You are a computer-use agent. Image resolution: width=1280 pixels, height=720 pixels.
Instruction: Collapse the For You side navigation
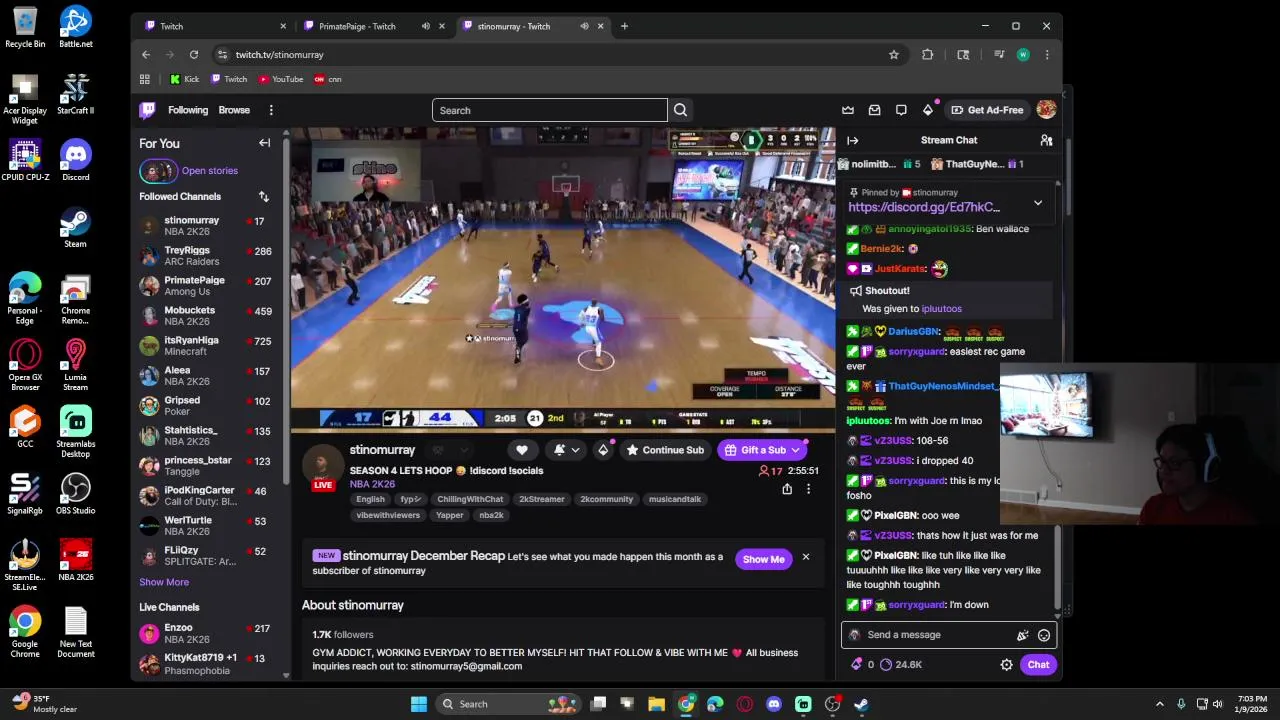pyautogui.click(x=265, y=143)
